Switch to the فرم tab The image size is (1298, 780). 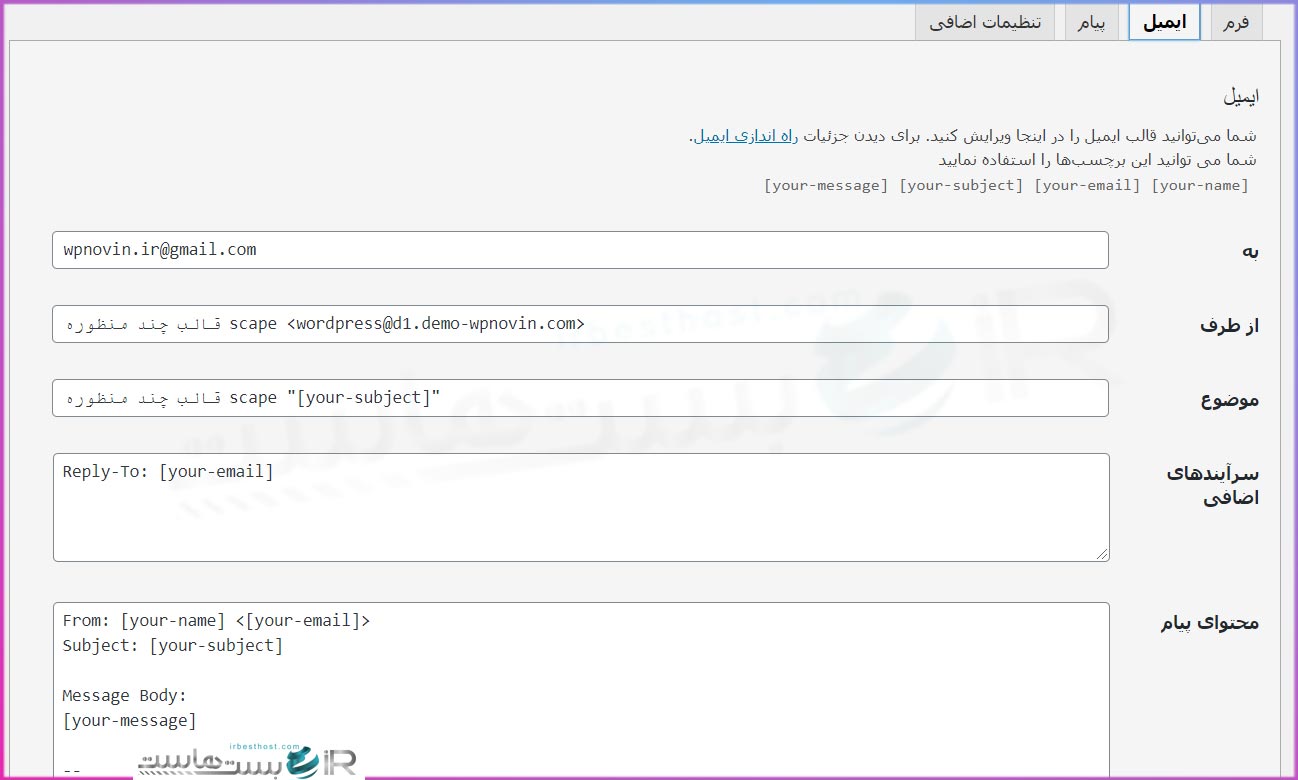click(x=1236, y=21)
